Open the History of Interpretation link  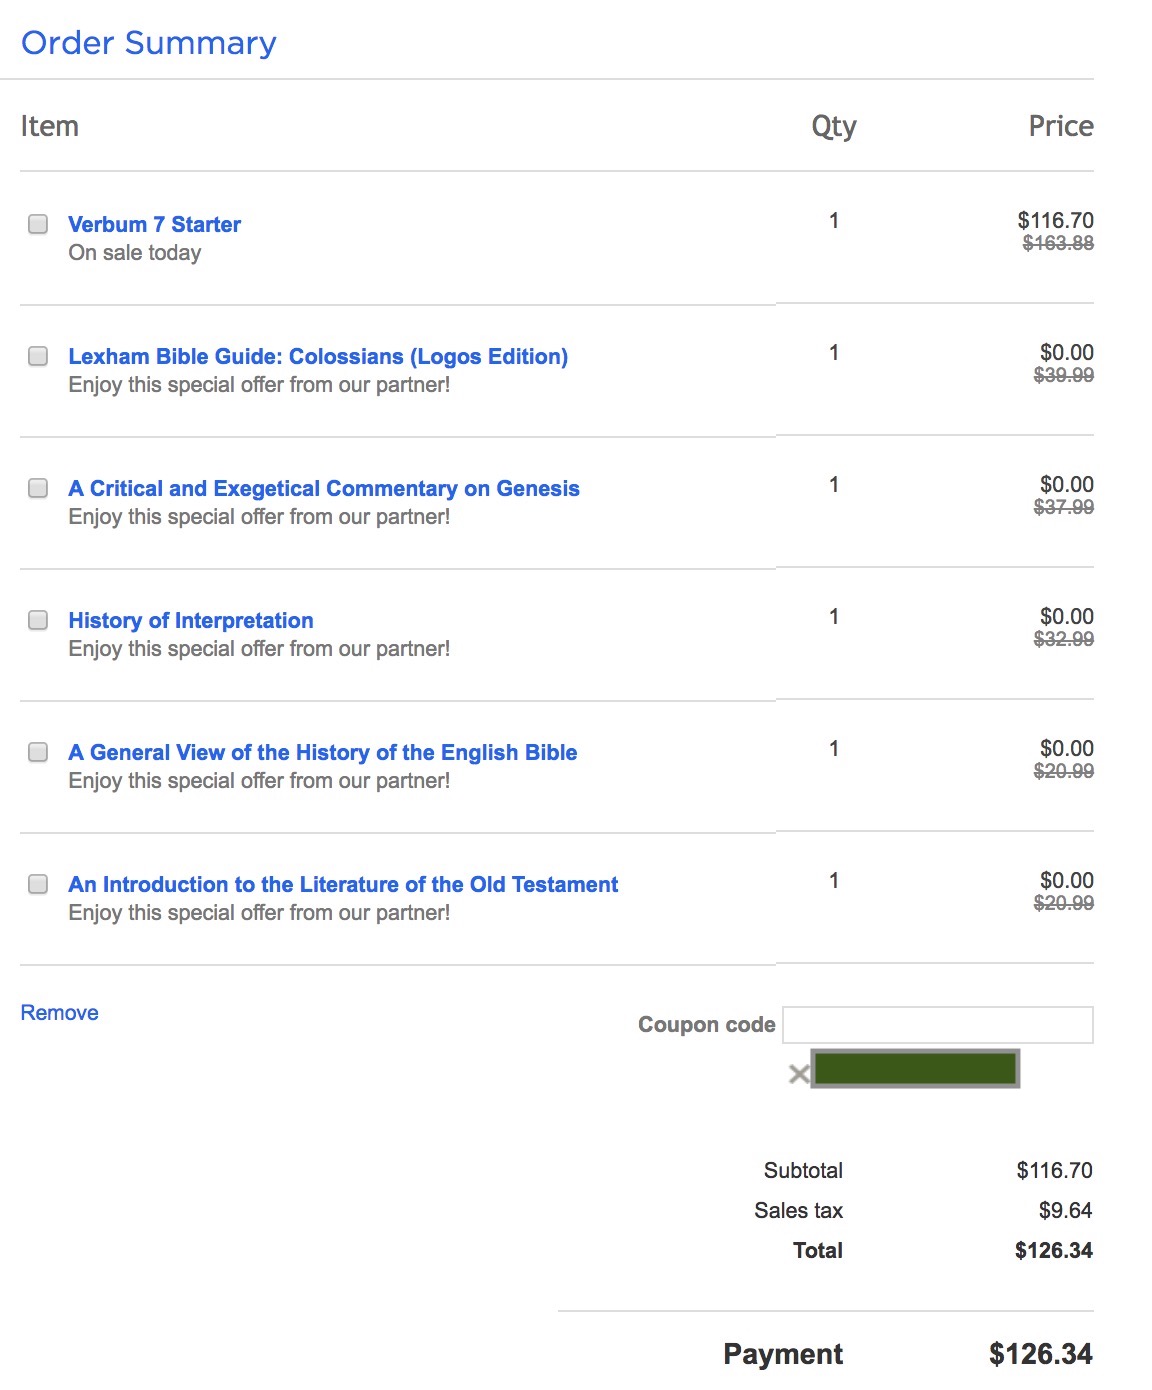(191, 620)
